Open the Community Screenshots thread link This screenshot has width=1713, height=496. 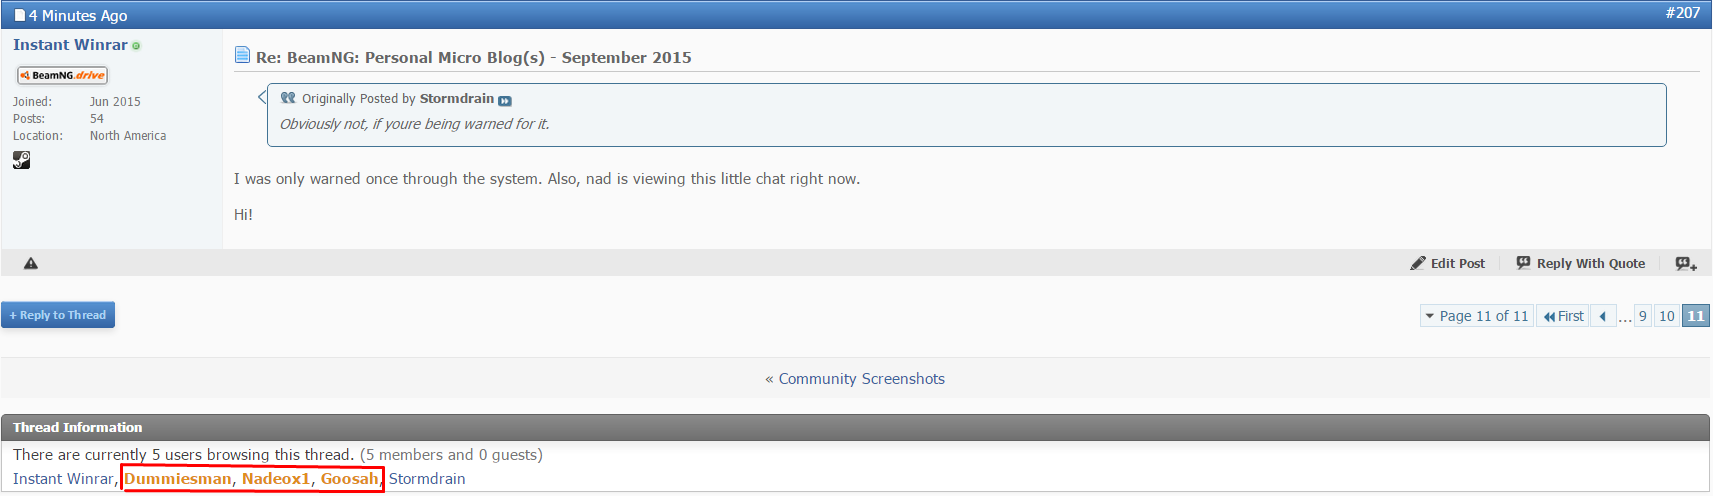point(861,379)
